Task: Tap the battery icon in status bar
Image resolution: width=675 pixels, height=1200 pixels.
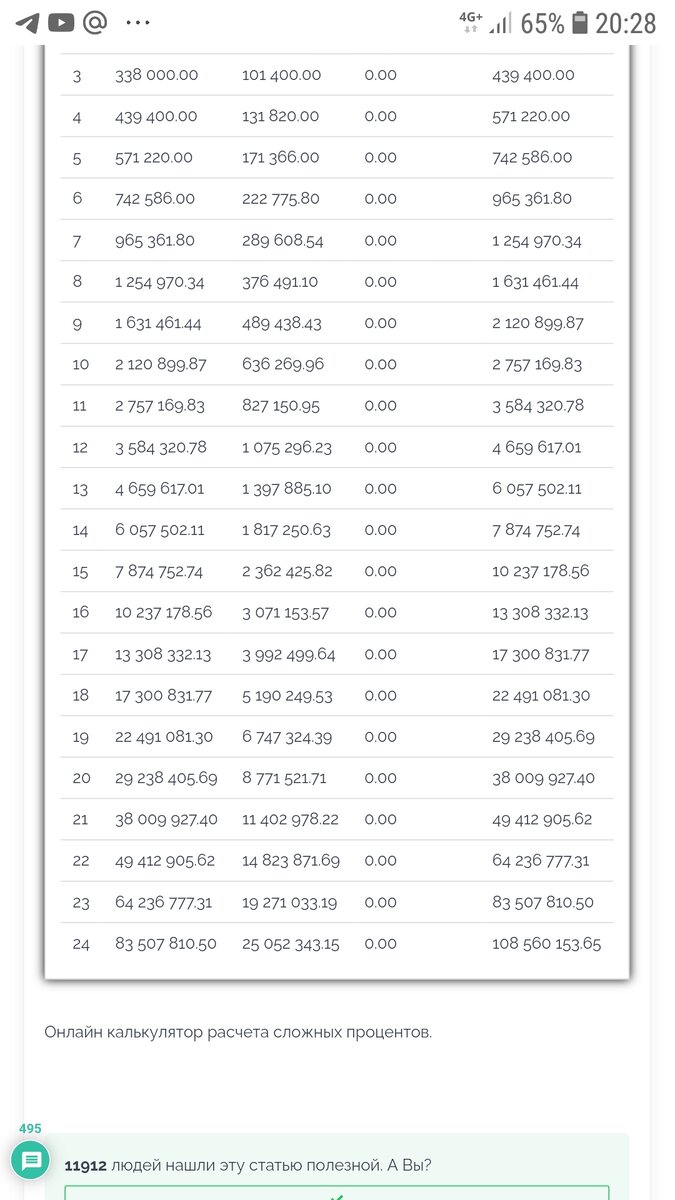Action: click(578, 23)
